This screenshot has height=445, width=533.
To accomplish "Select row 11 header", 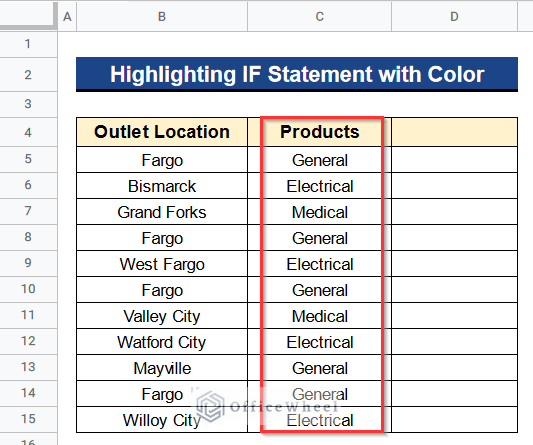I will coord(28,315).
